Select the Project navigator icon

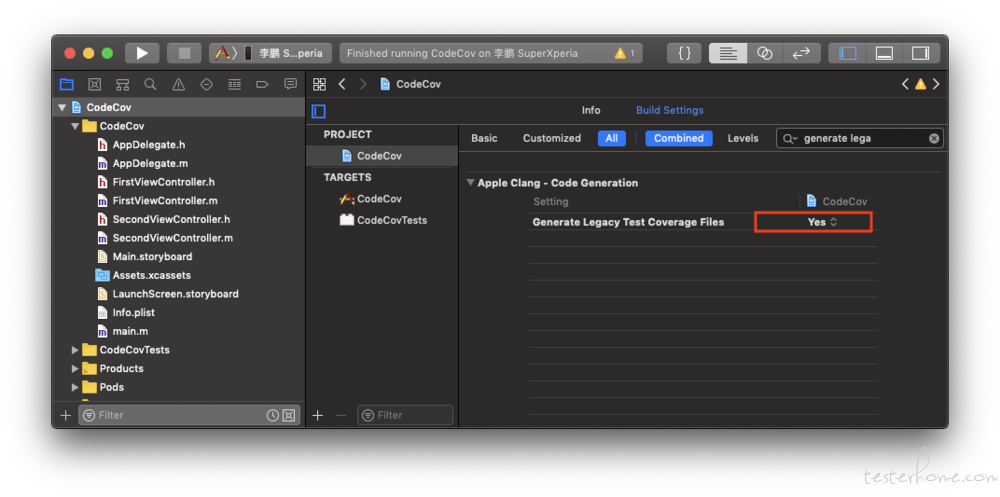point(66,84)
